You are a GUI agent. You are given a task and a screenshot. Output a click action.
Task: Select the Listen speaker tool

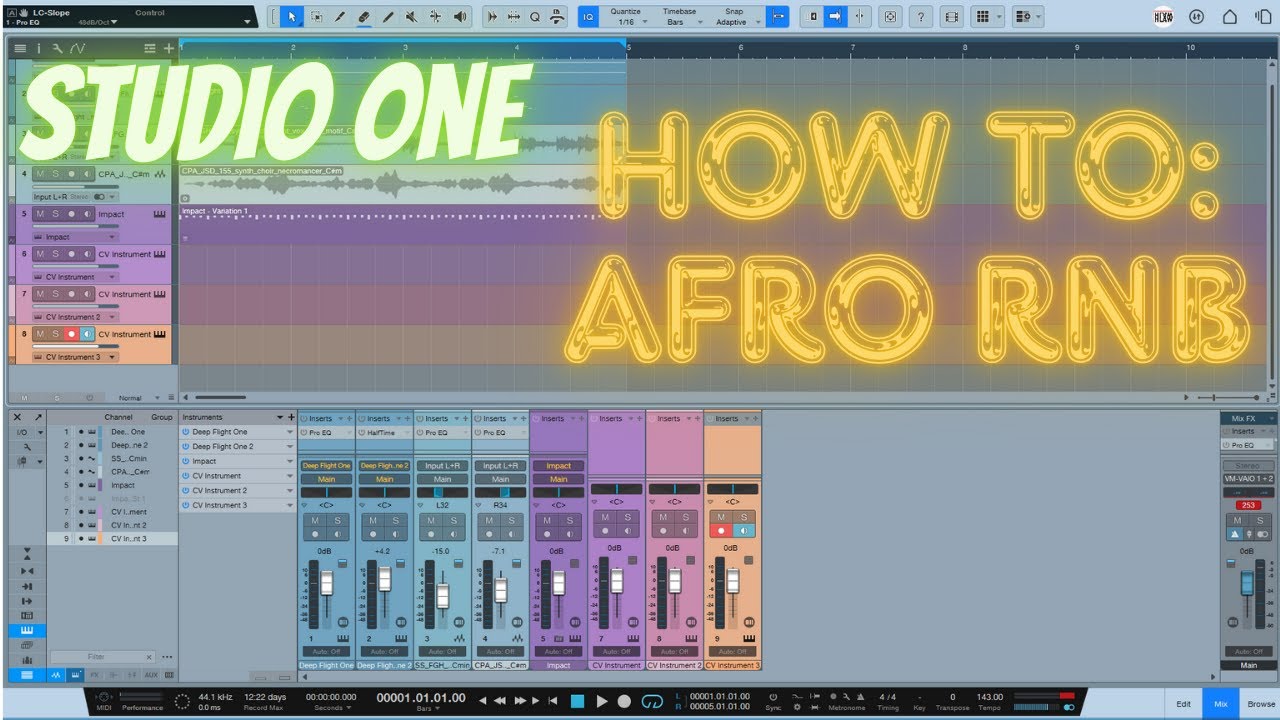(460, 17)
